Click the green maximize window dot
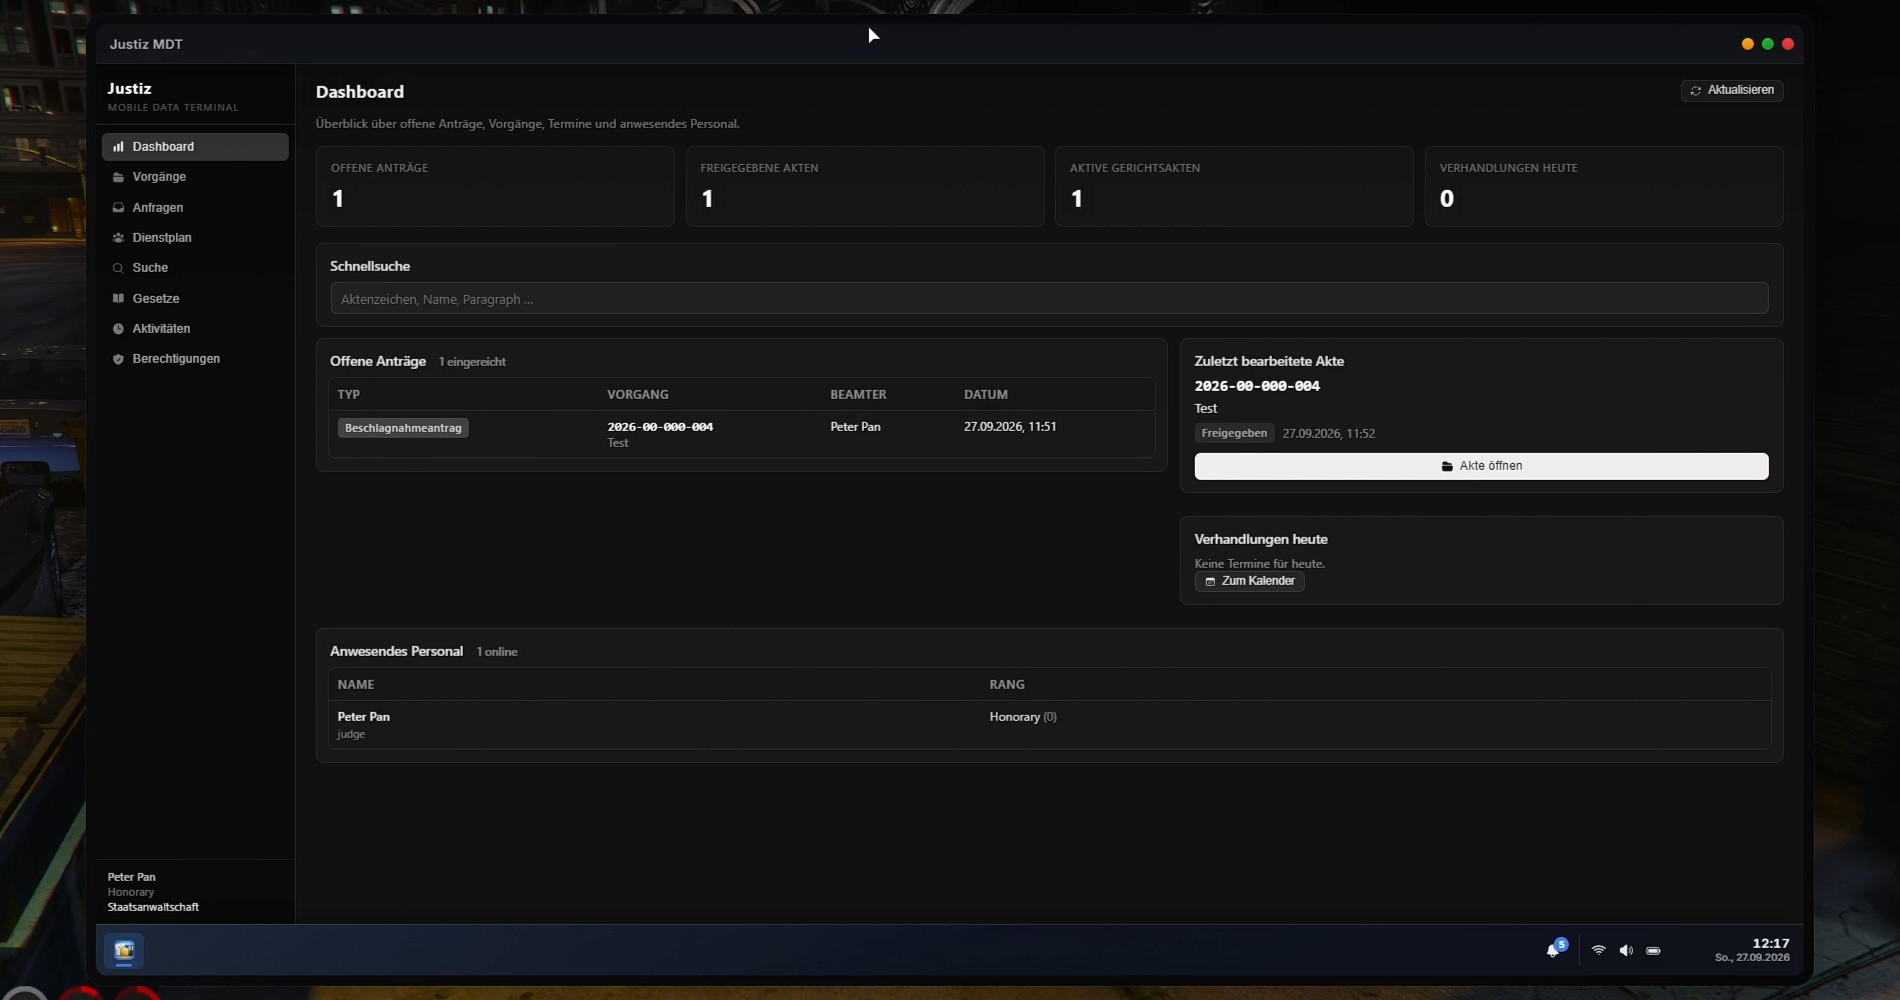 [x=1768, y=44]
